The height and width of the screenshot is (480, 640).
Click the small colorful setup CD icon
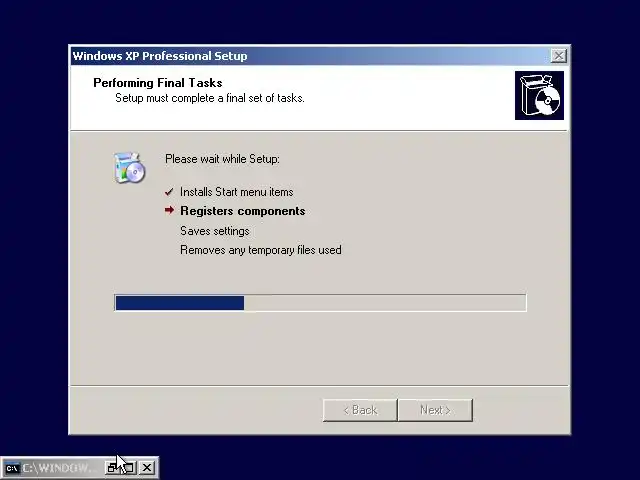coord(129,168)
